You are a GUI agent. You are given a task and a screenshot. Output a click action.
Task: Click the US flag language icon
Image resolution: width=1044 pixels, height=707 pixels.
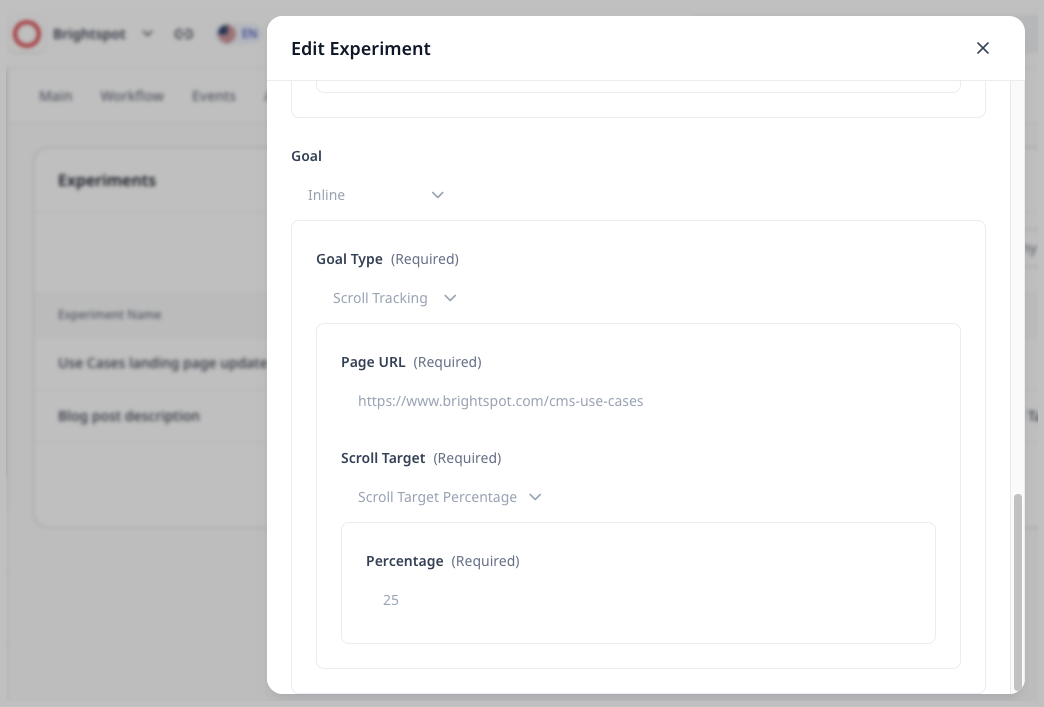[x=228, y=34]
